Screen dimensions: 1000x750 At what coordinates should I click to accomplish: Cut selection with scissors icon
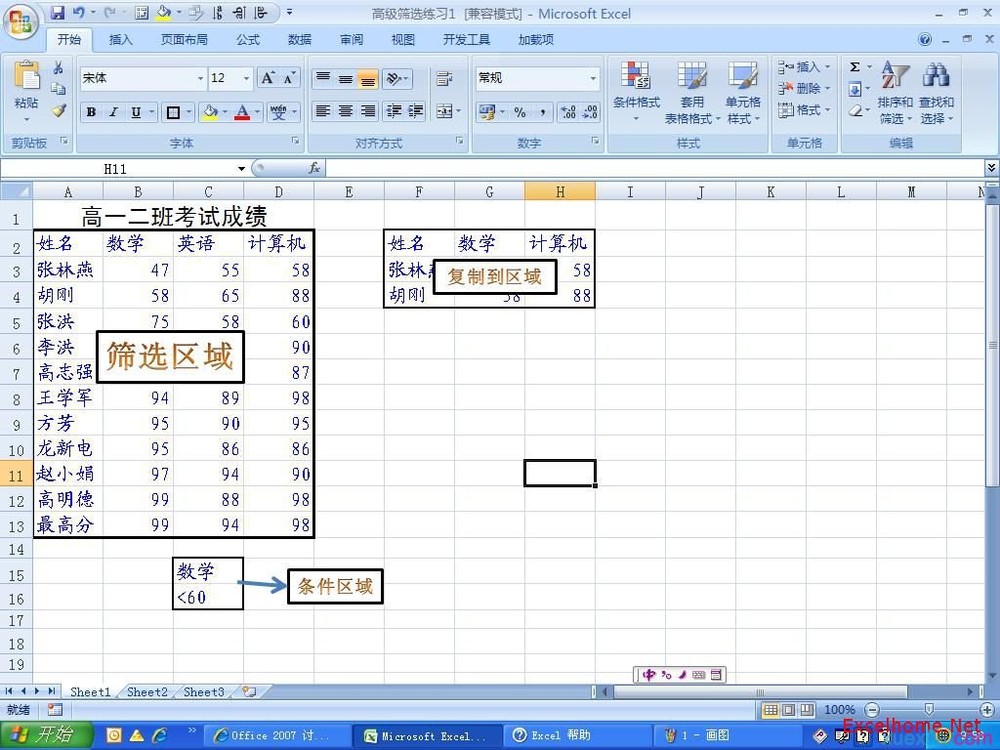pos(58,67)
